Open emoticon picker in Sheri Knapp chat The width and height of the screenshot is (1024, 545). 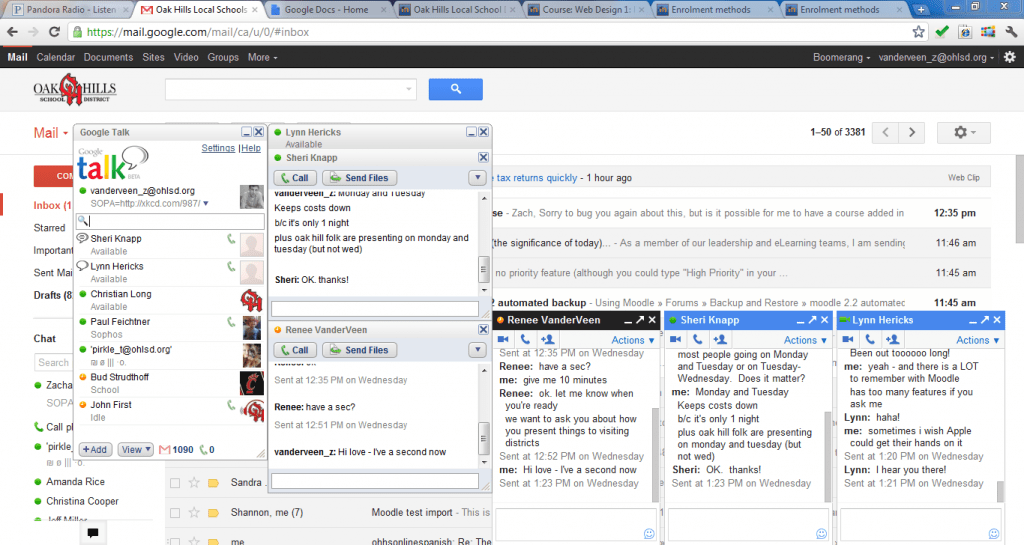(821, 534)
